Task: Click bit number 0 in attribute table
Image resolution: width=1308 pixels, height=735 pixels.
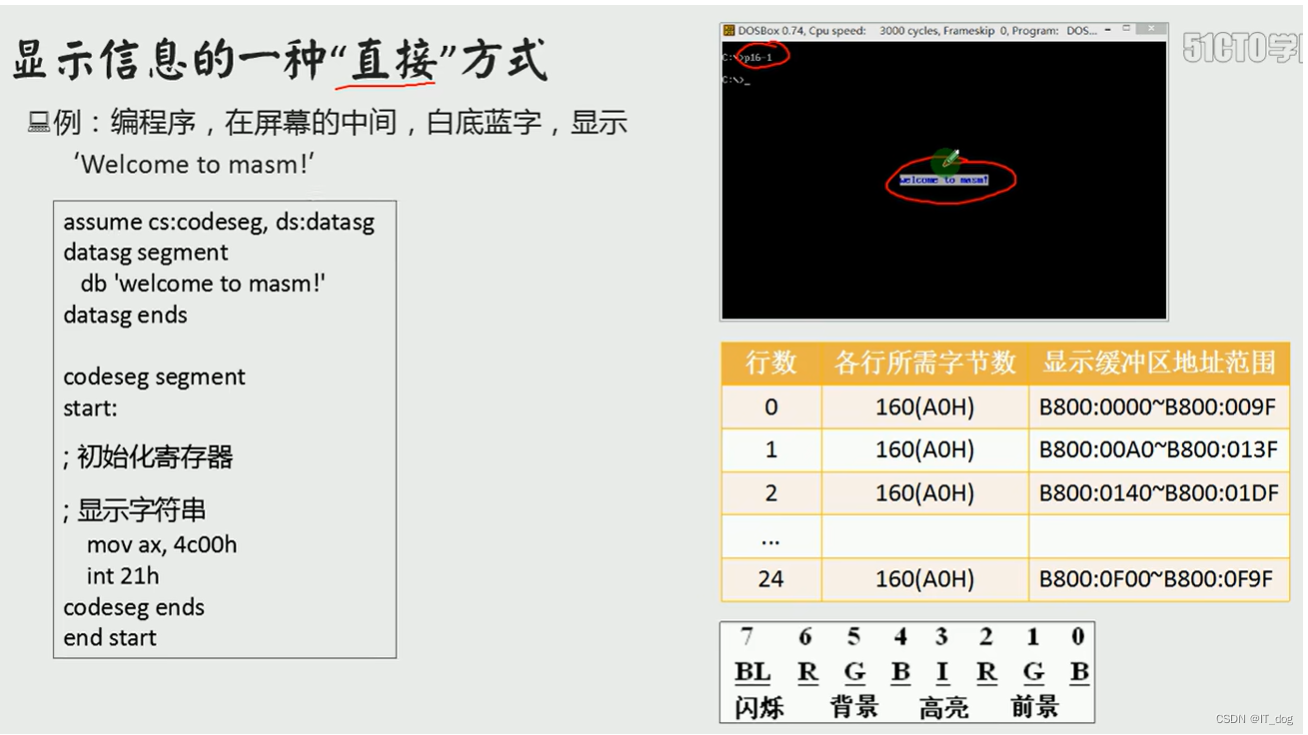Action: pyautogui.click(x=1077, y=637)
